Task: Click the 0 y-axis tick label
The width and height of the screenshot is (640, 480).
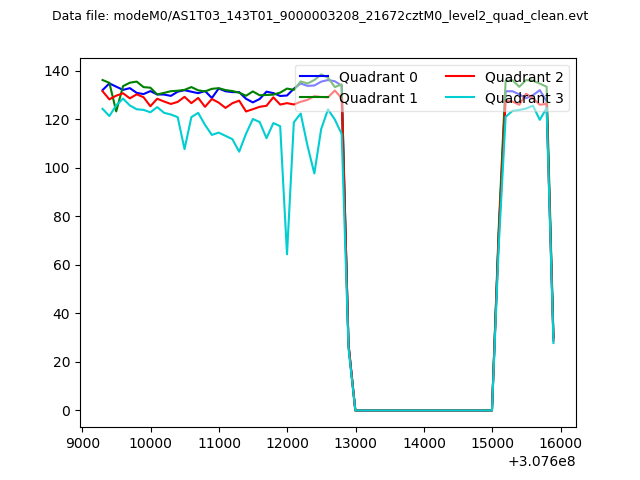Action: point(64,411)
